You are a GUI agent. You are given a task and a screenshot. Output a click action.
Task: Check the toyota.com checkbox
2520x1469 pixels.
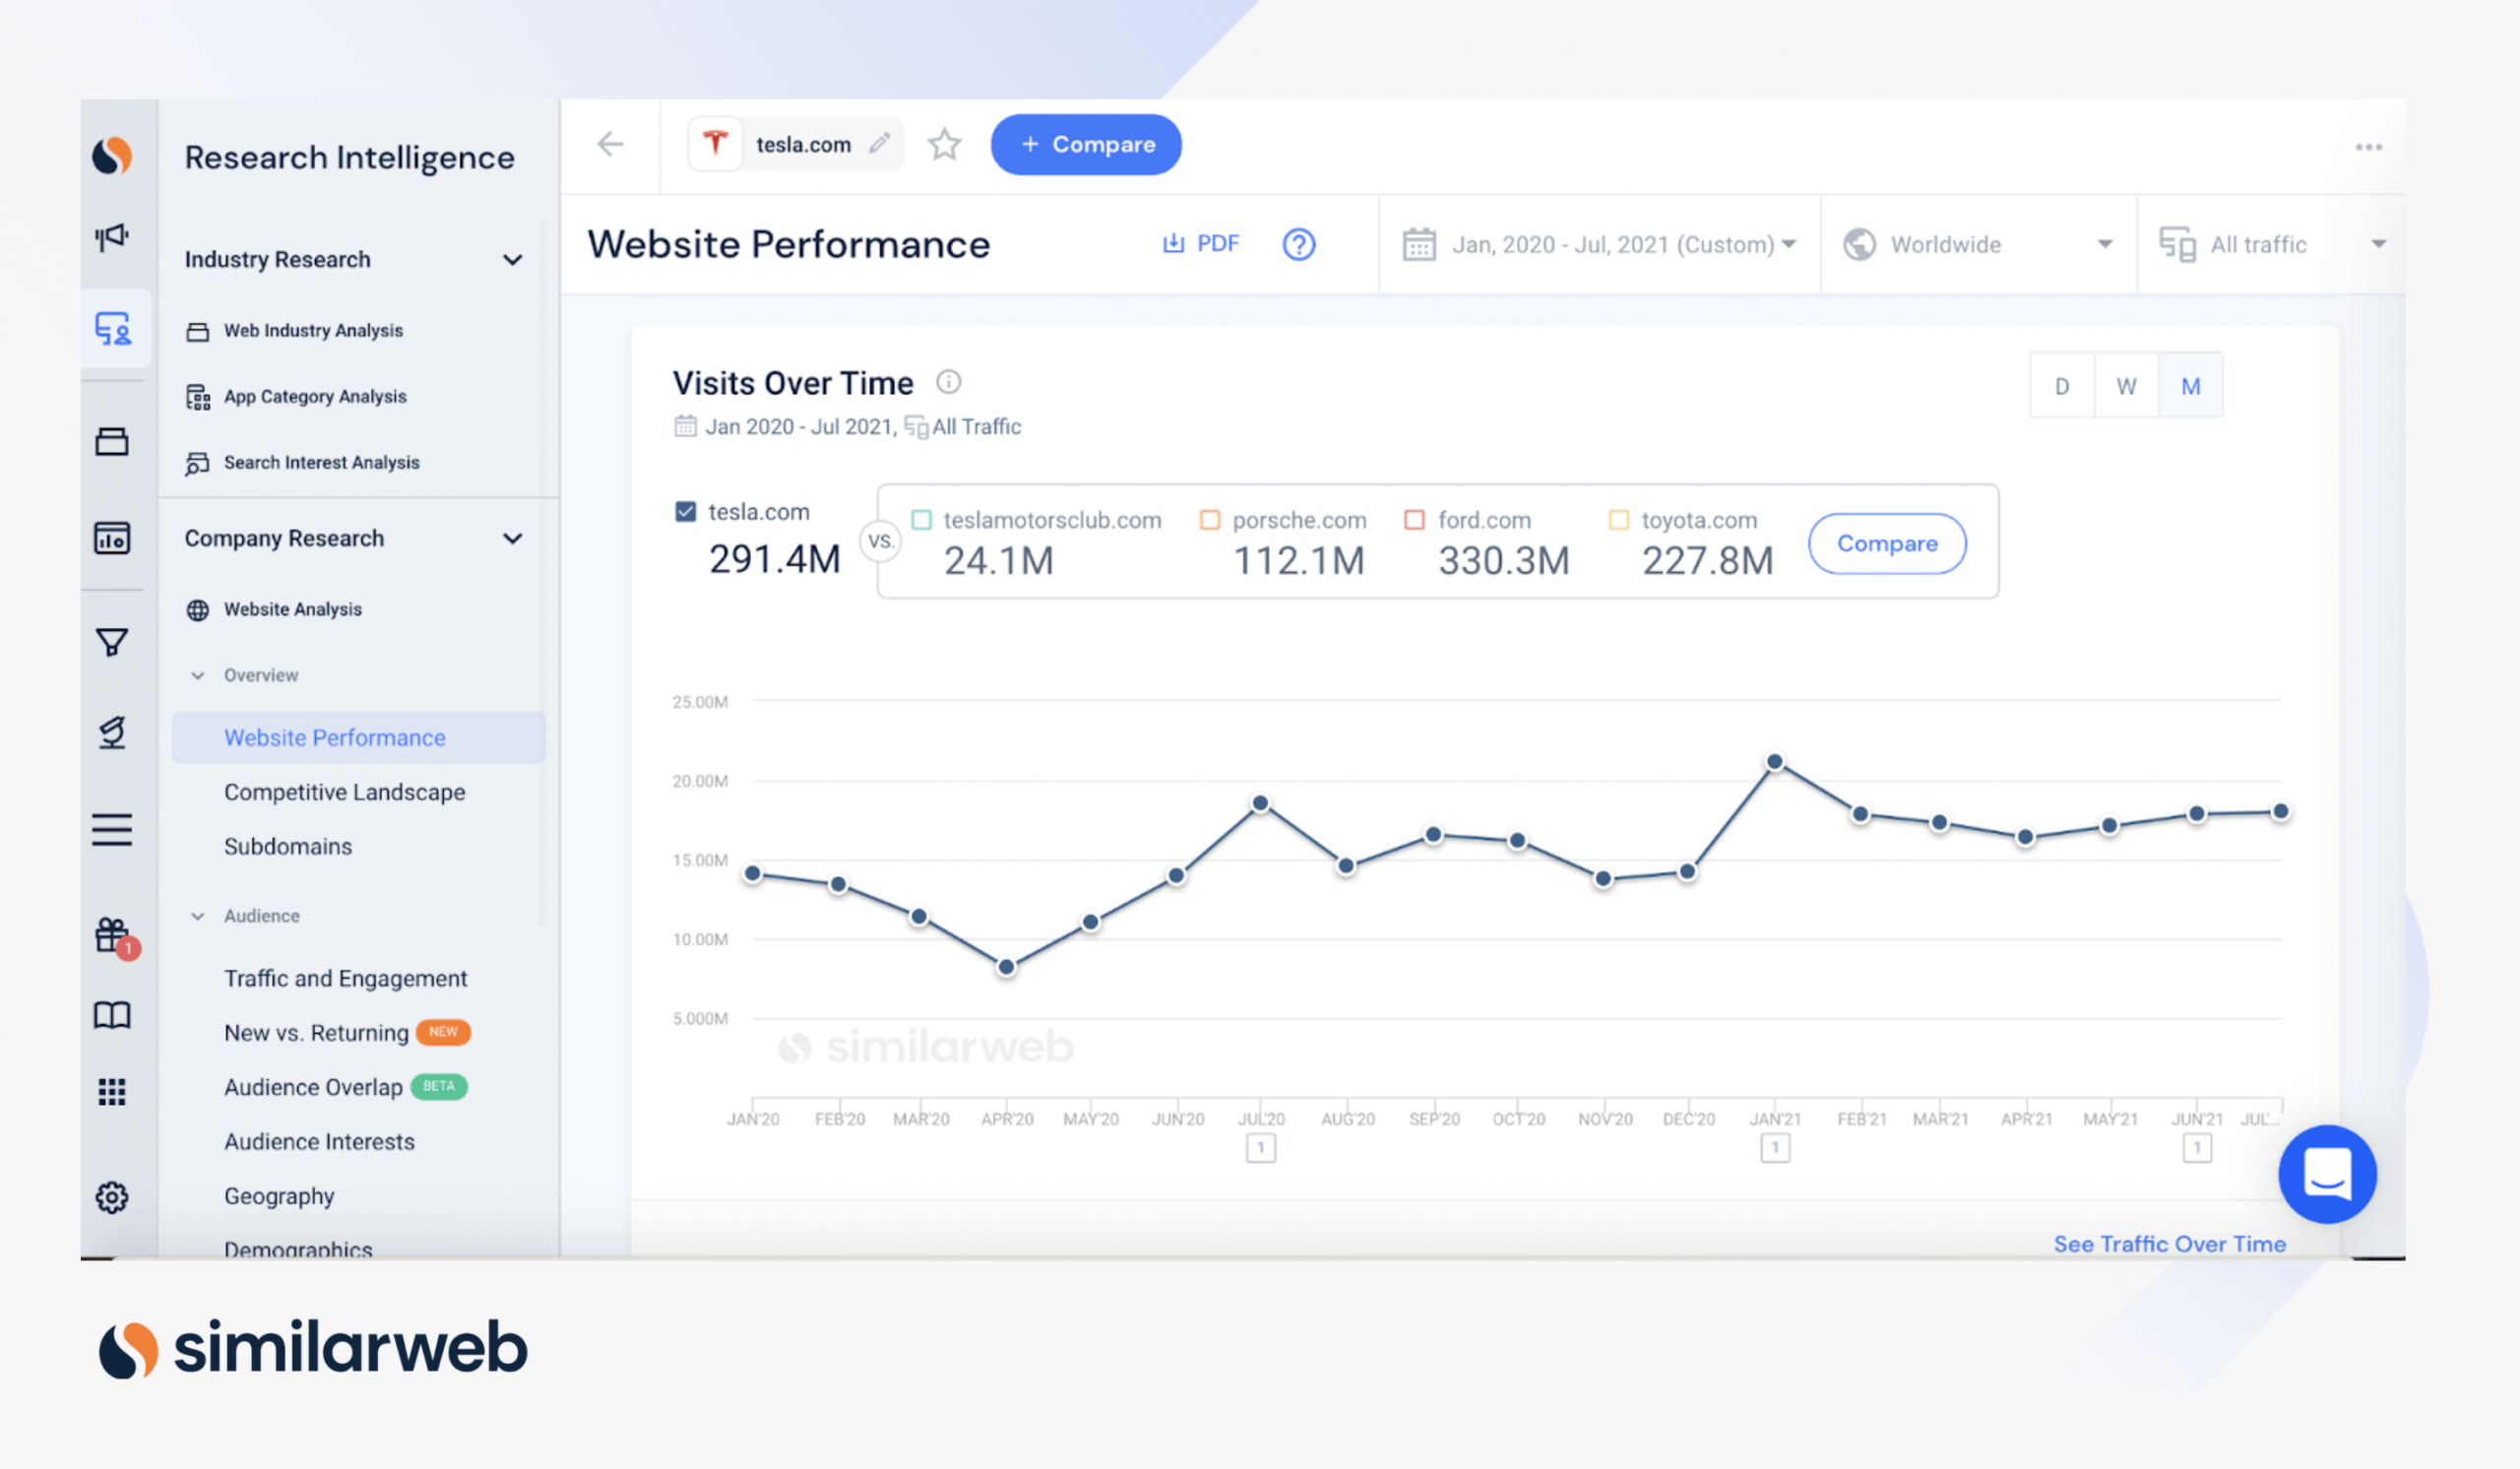pos(1618,520)
